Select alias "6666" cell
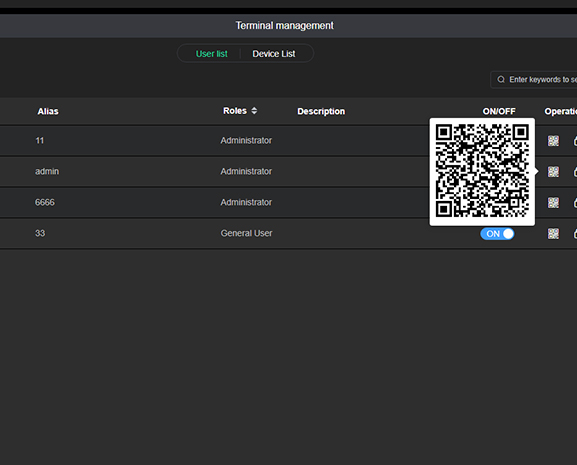The height and width of the screenshot is (465, 577). point(45,202)
